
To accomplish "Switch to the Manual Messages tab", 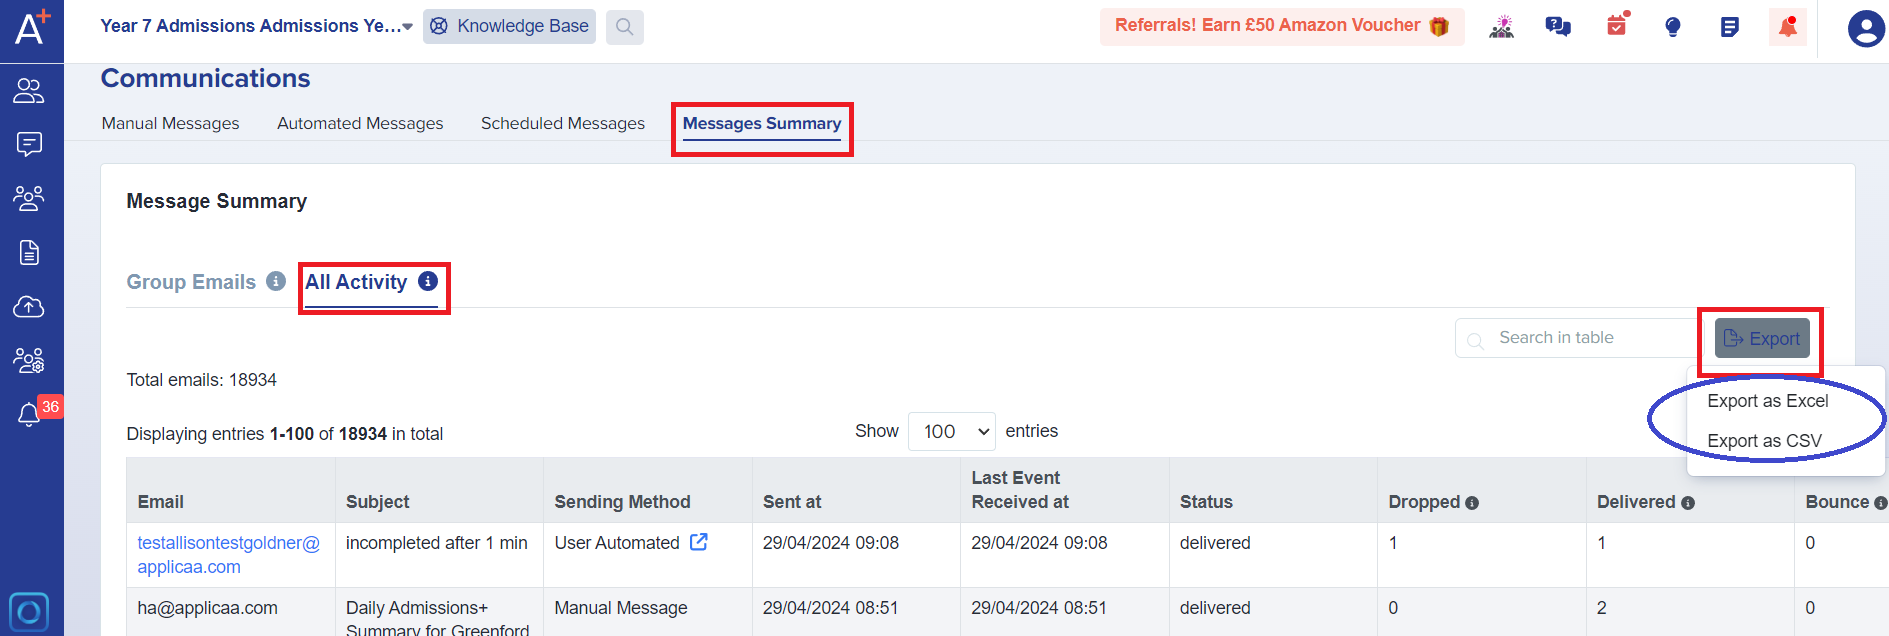I will (171, 123).
